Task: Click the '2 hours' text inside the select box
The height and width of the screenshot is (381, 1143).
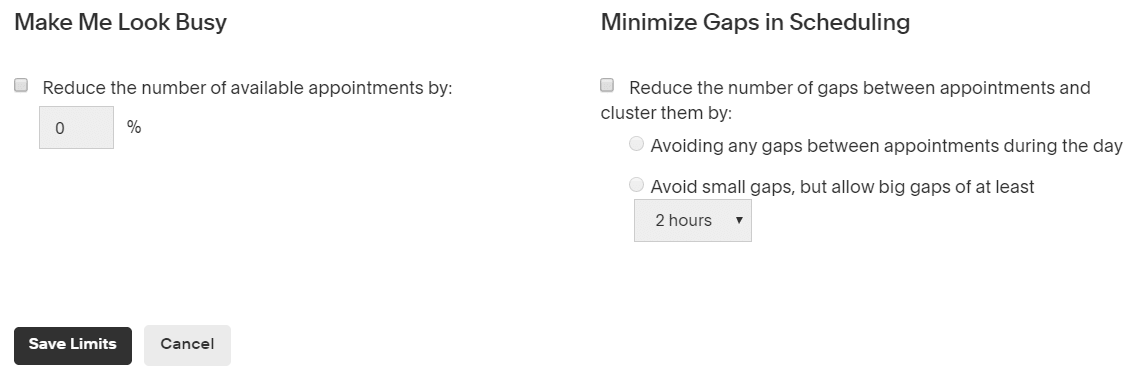Action: 684,221
